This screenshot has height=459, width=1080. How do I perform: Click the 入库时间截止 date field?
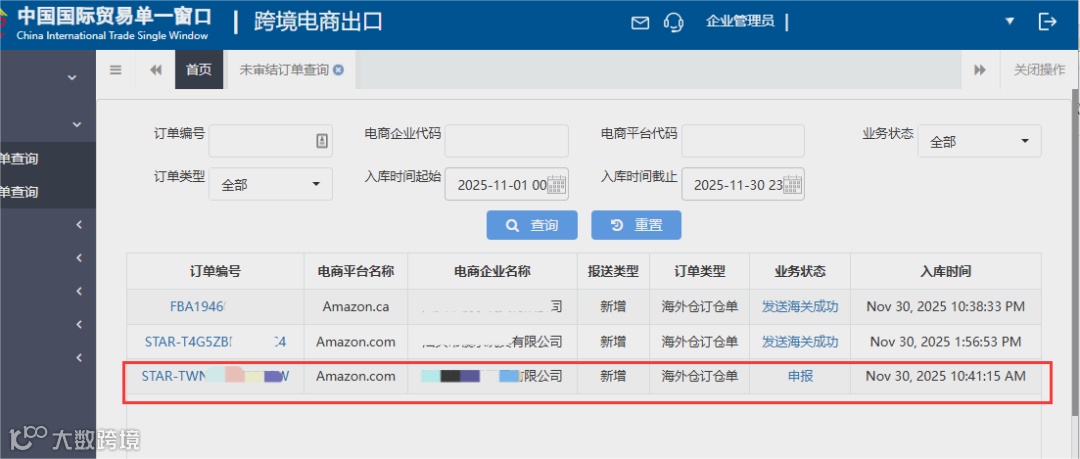(743, 184)
